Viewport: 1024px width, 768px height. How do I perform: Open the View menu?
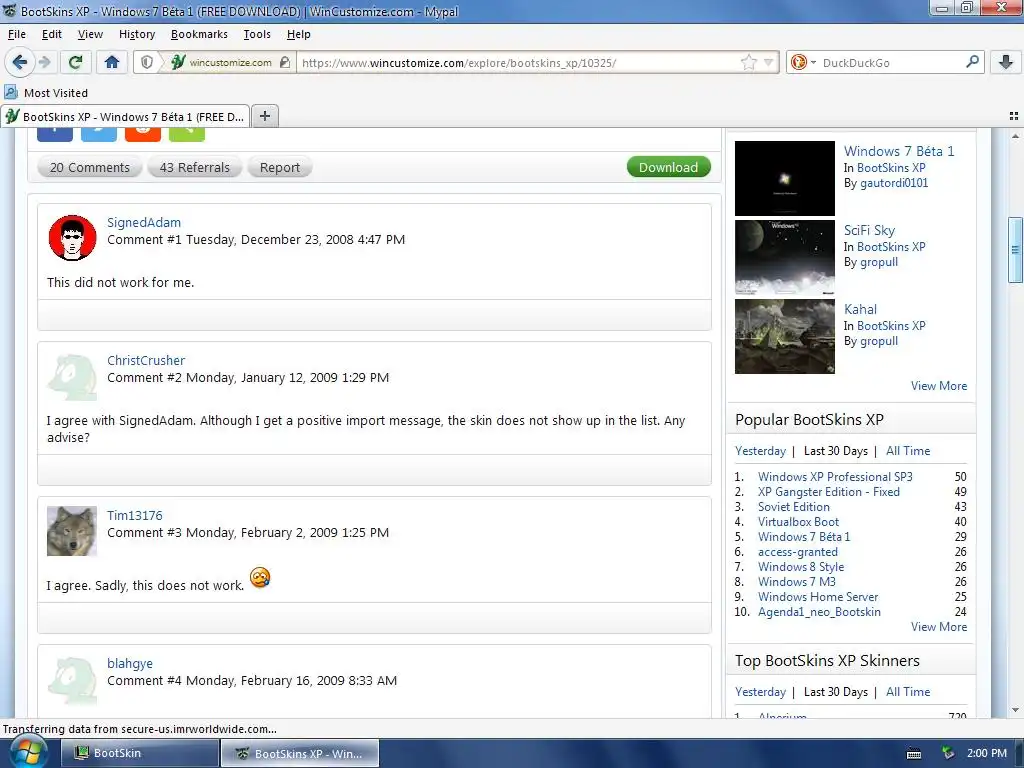tap(90, 34)
